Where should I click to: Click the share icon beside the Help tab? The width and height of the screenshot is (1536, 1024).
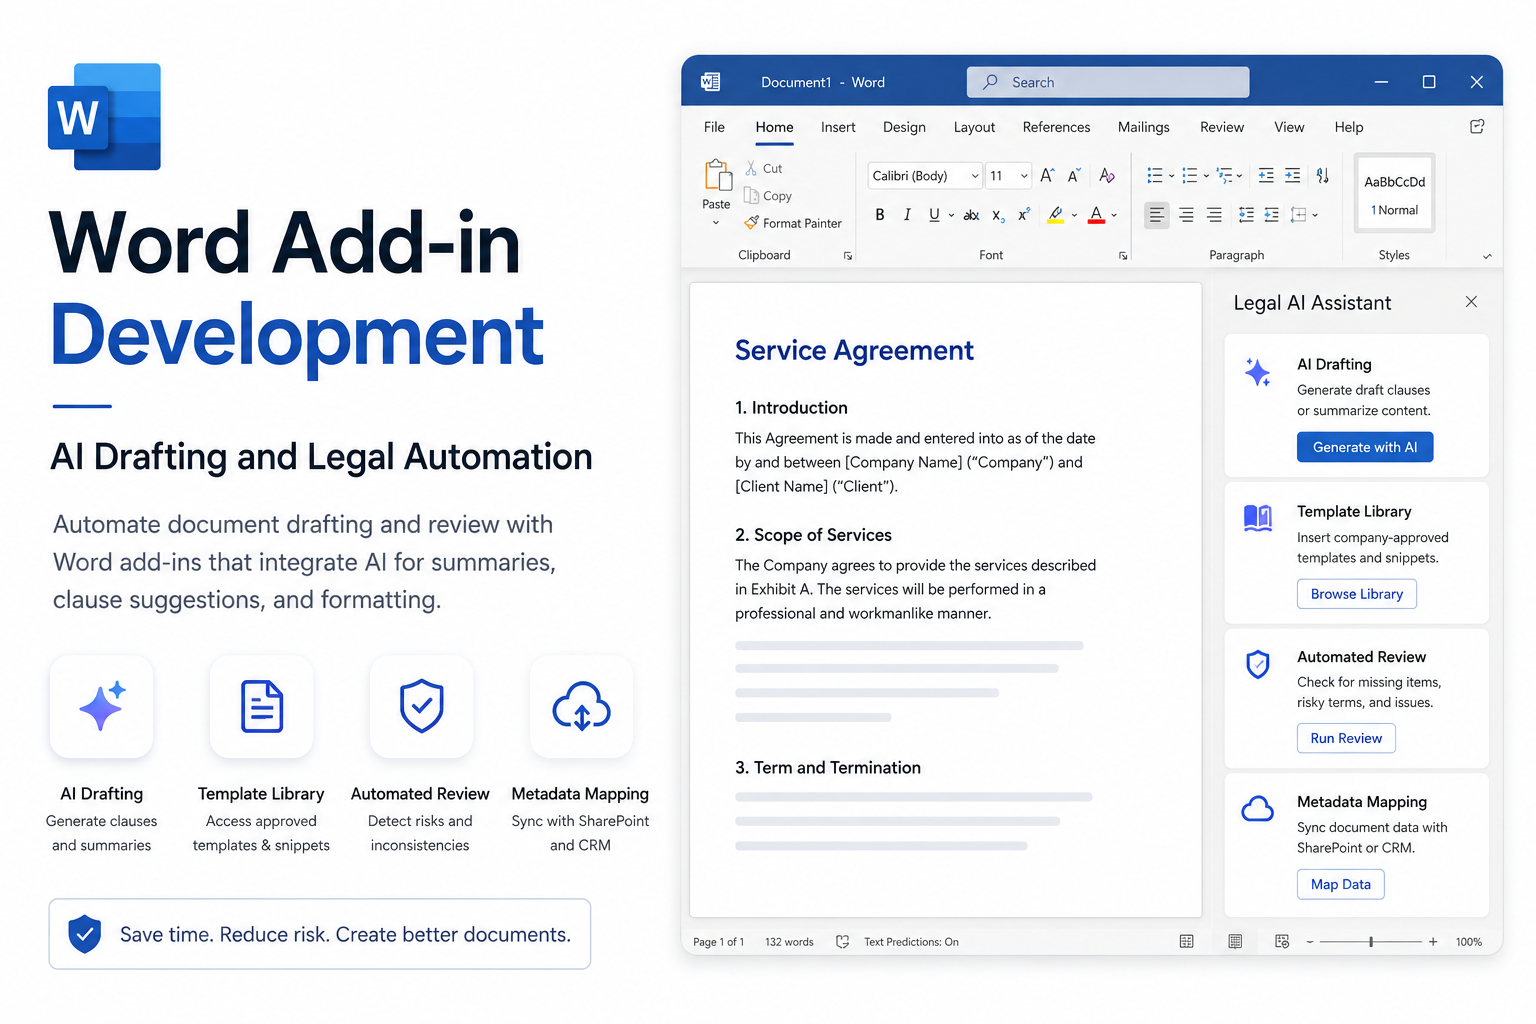(1477, 127)
